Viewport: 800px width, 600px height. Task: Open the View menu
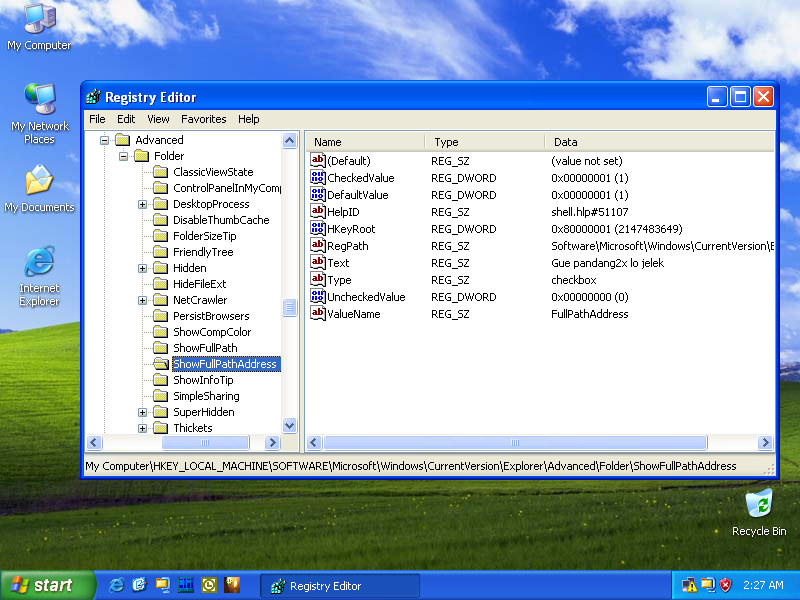(158, 119)
